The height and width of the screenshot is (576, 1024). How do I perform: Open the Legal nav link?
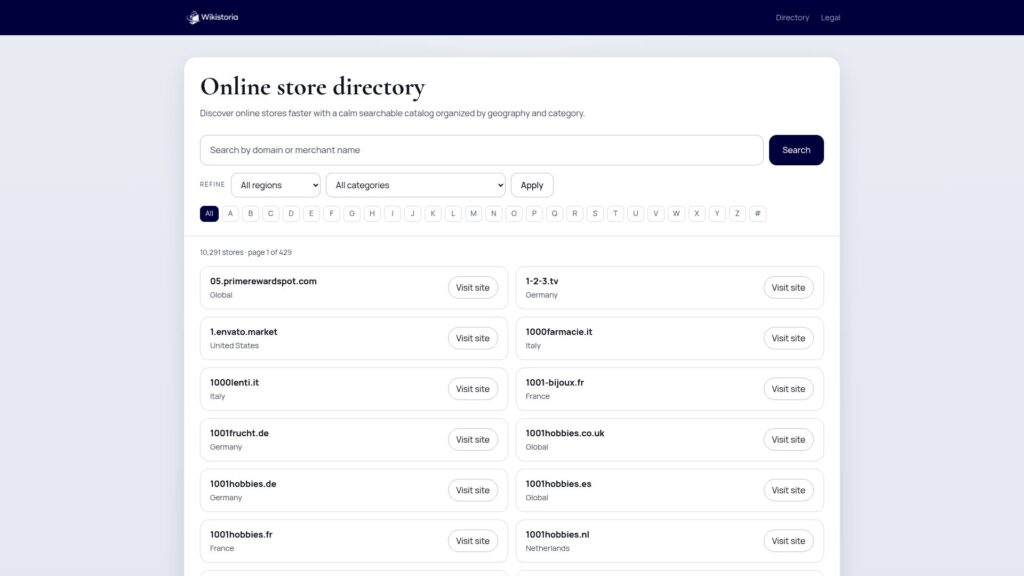(x=830, y=18)
